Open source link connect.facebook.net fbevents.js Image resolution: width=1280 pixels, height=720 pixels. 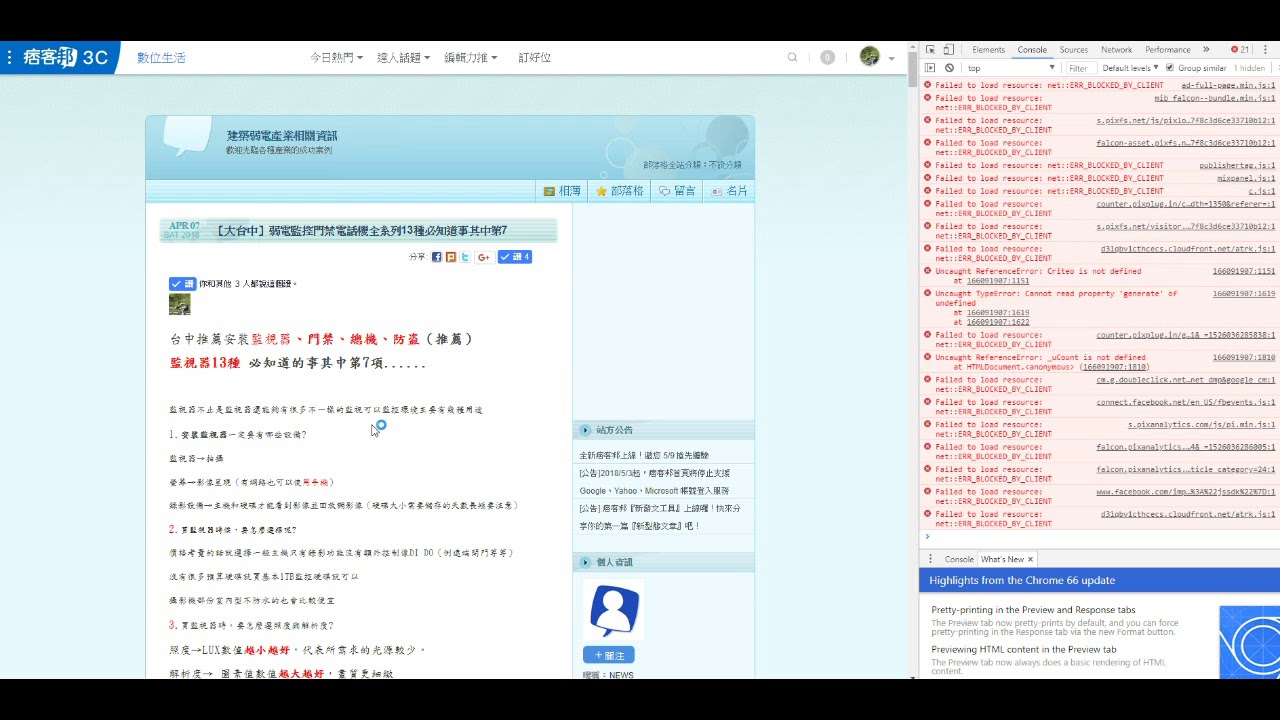pos(1186,402)
